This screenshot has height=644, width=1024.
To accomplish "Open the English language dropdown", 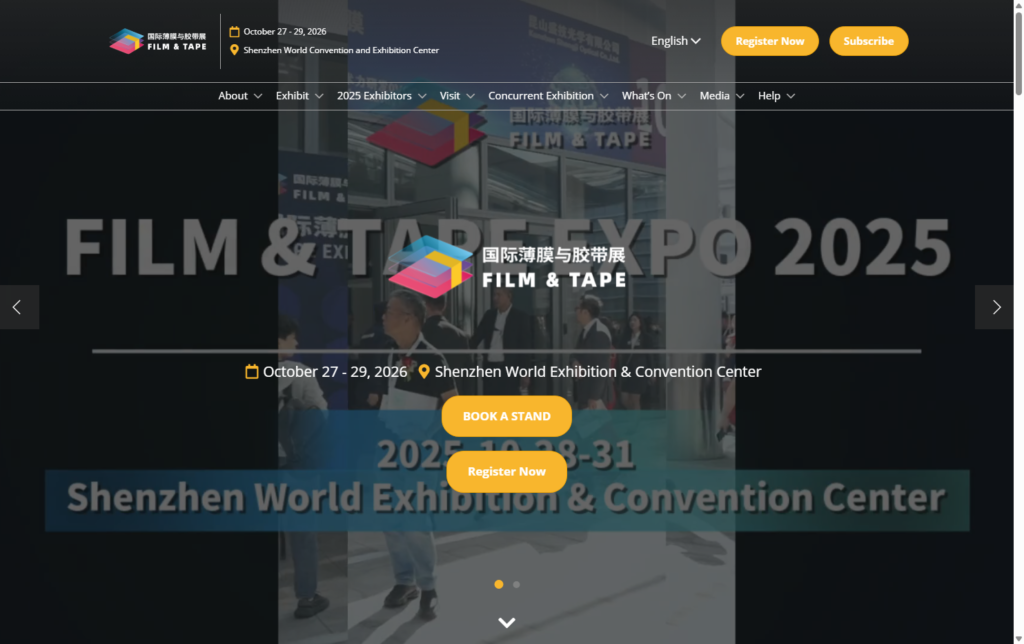I will 675,41.
